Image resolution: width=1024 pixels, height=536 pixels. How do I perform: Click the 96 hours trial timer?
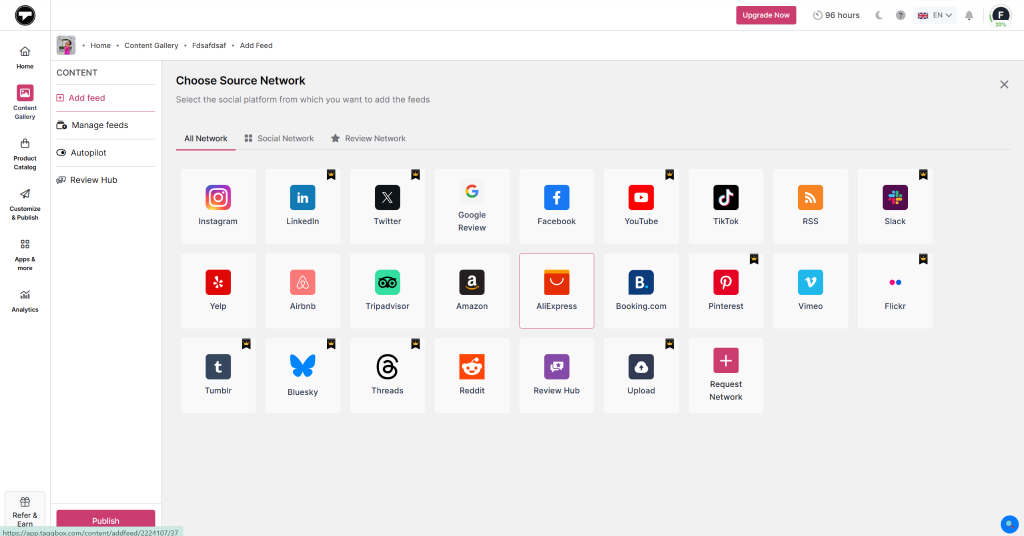[x=836, y=15]
